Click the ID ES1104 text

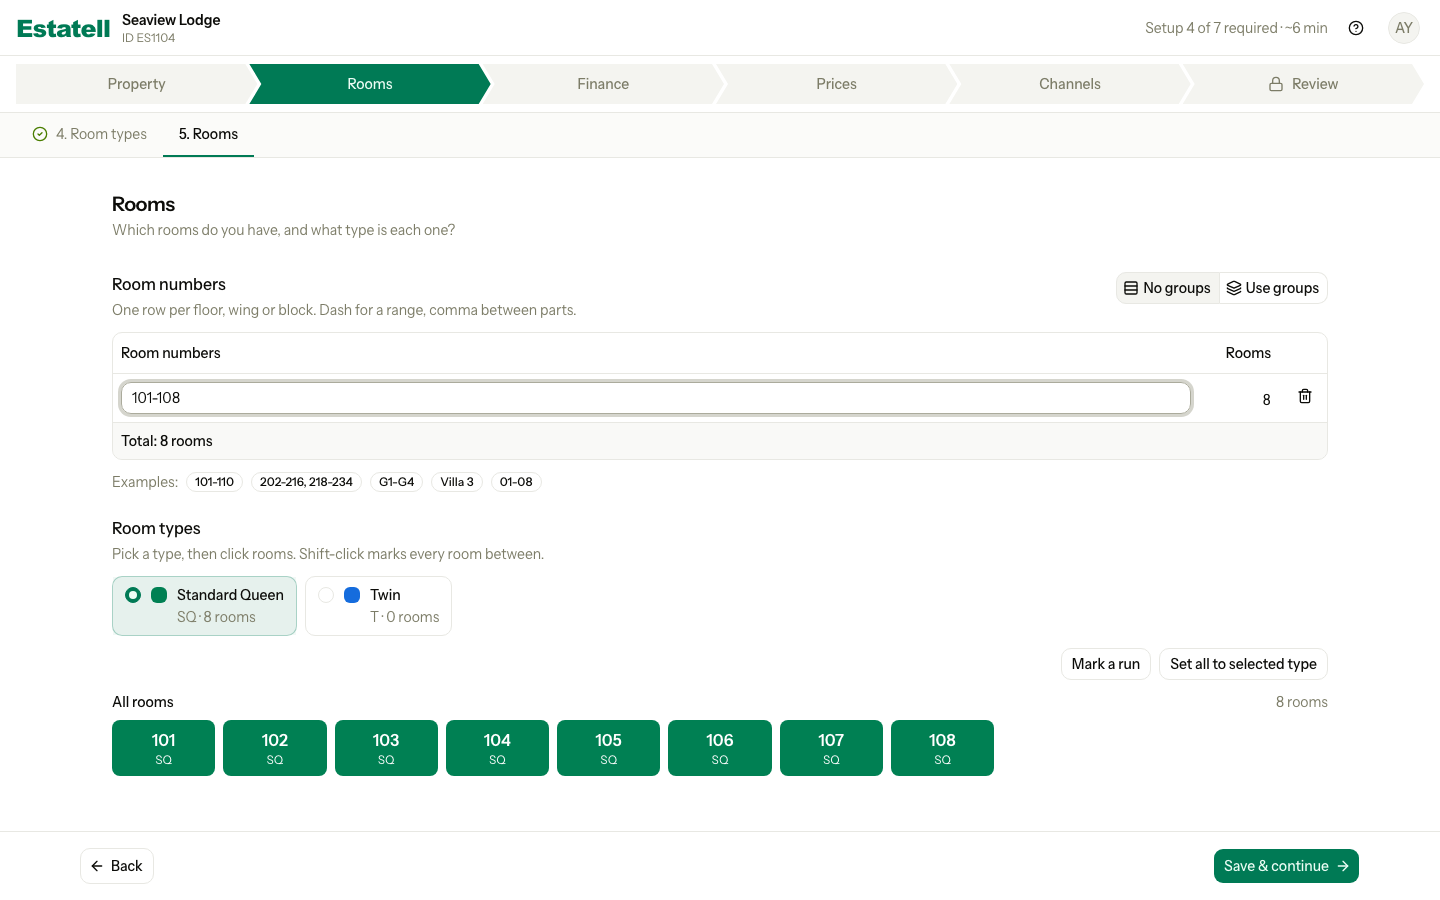148,38
